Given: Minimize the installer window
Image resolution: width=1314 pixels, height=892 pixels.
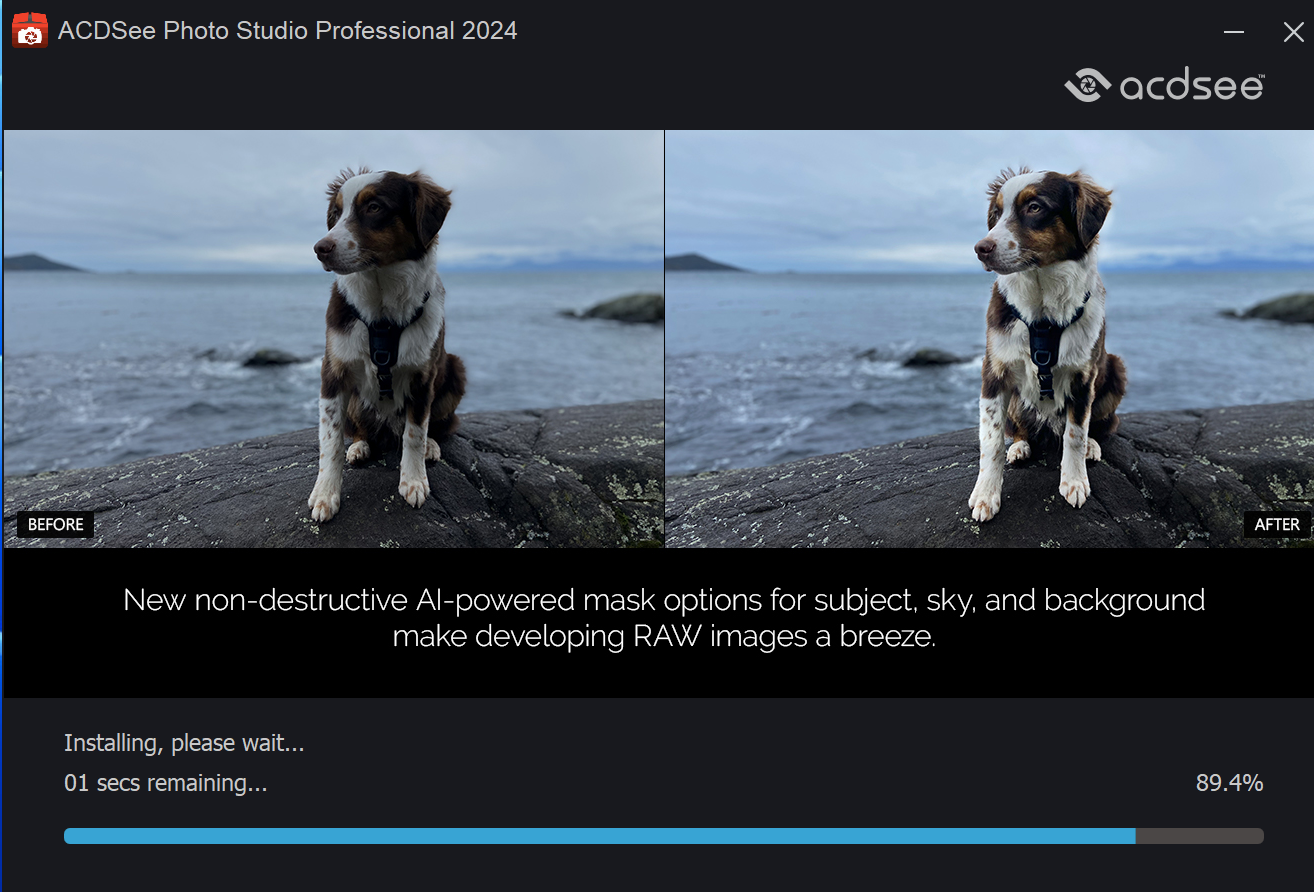Looking at the screenshot, I should pos(1234,32).
